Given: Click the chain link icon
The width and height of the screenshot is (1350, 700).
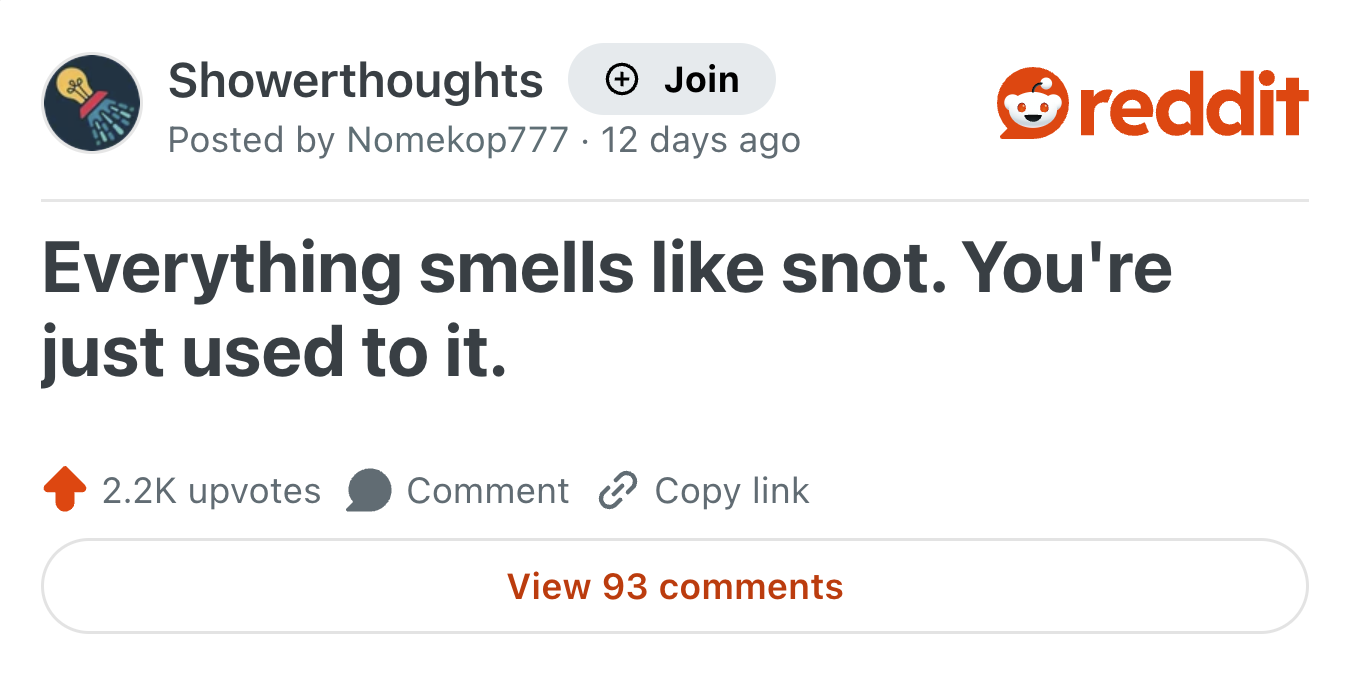Looking at the screenshot, I should [x=617, y=491].
